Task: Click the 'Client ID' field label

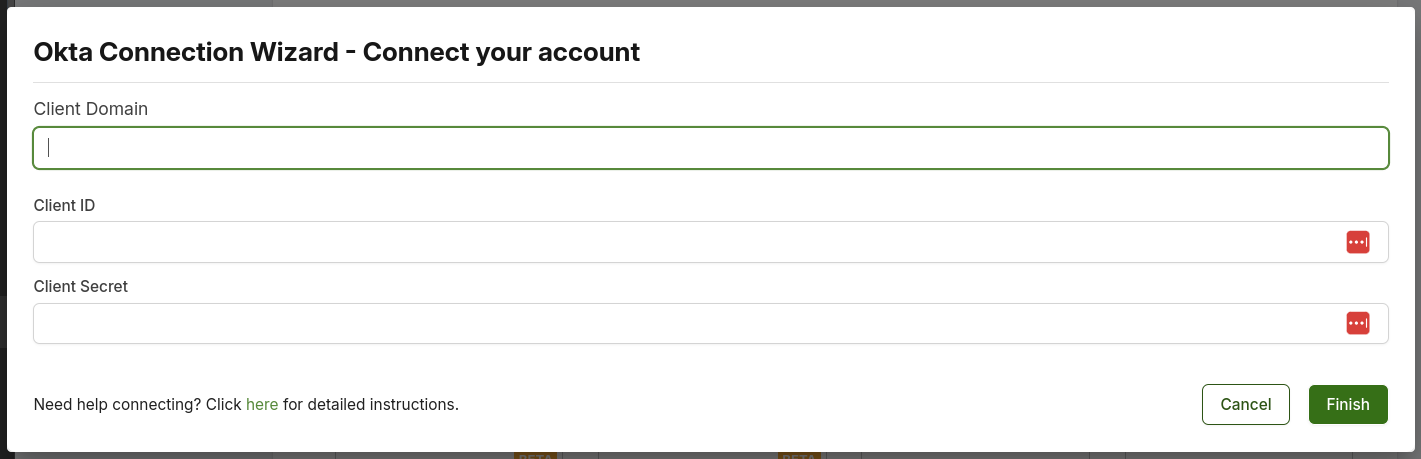Action: coord(65,205)
